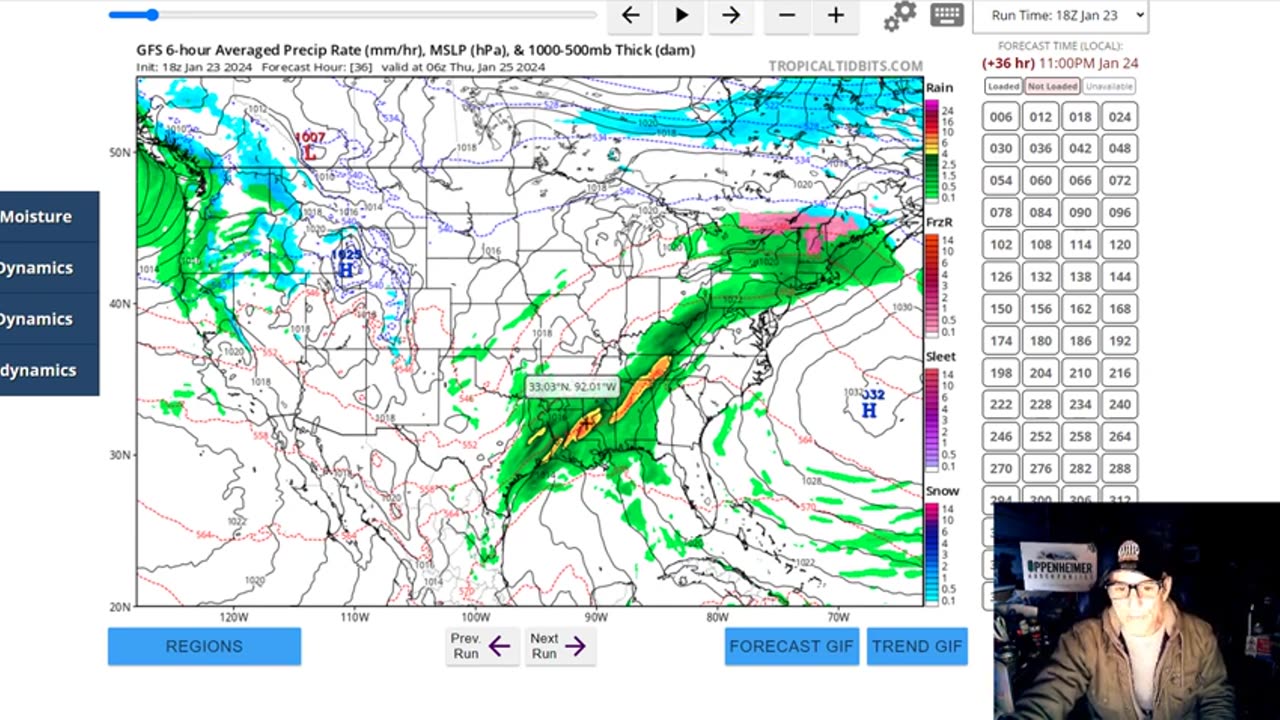
Task: Click the presenter webcam overlay
Action: pyautogui.click(x=1137, y=611)
